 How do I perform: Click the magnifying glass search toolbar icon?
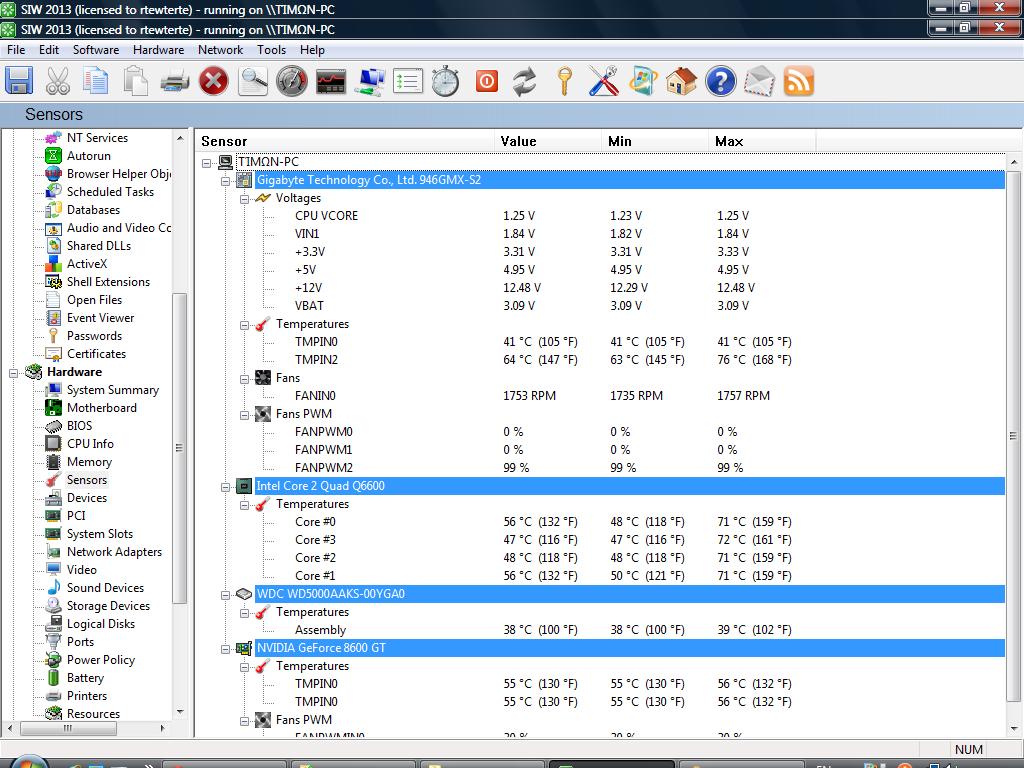pyautogui.click(x=253, y=82)
